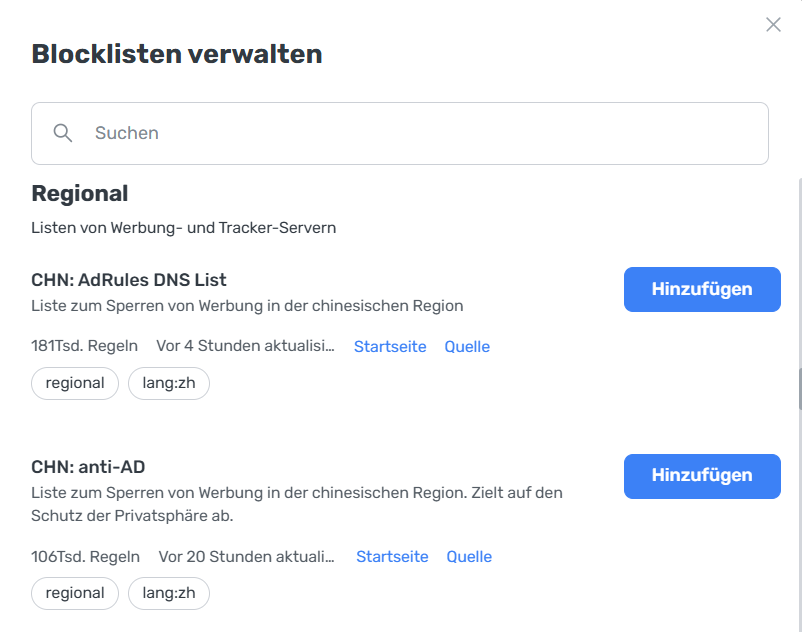This screenshot has height=632, width=802.
Task: Click the Regional section heading
Action: [80, 194]
